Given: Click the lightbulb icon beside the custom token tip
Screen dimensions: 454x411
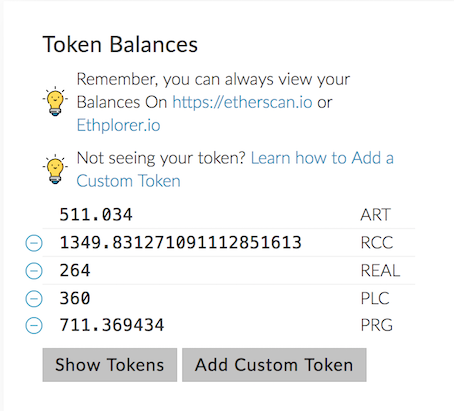Looking at the screenshot, I should [x=55, y=169].
